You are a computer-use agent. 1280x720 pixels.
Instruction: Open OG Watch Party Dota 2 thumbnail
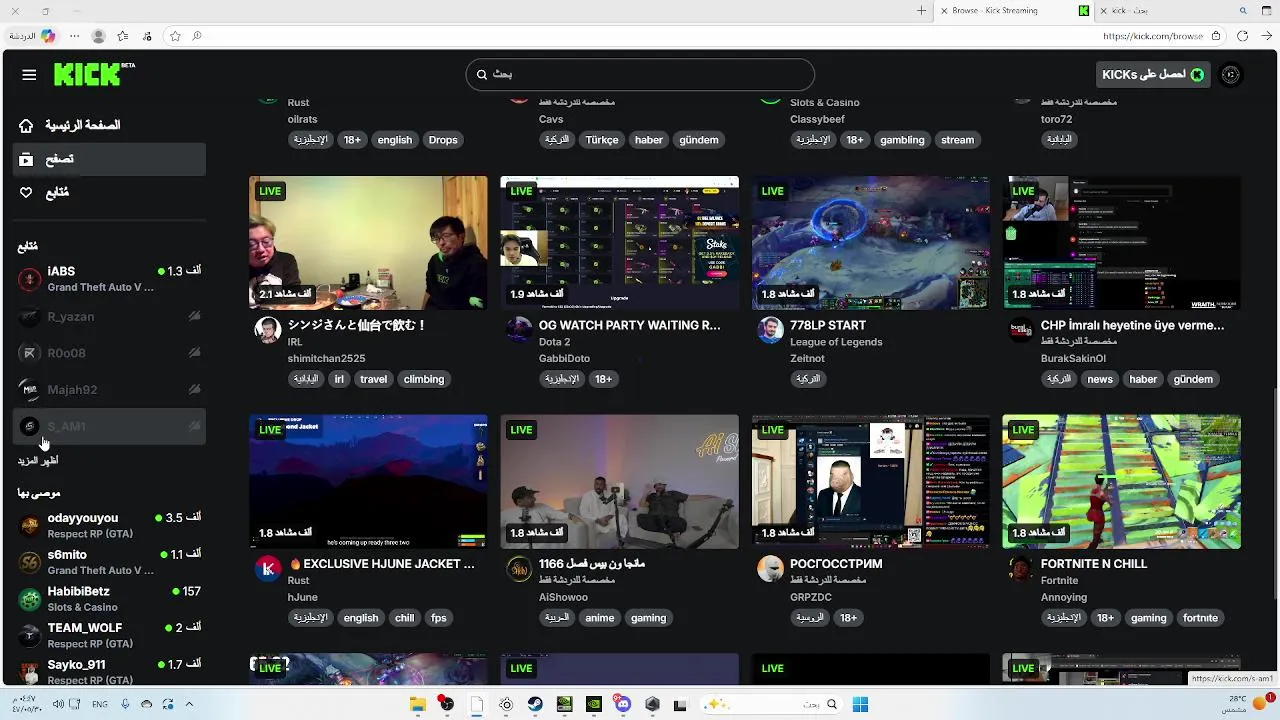tap(620, 243)
